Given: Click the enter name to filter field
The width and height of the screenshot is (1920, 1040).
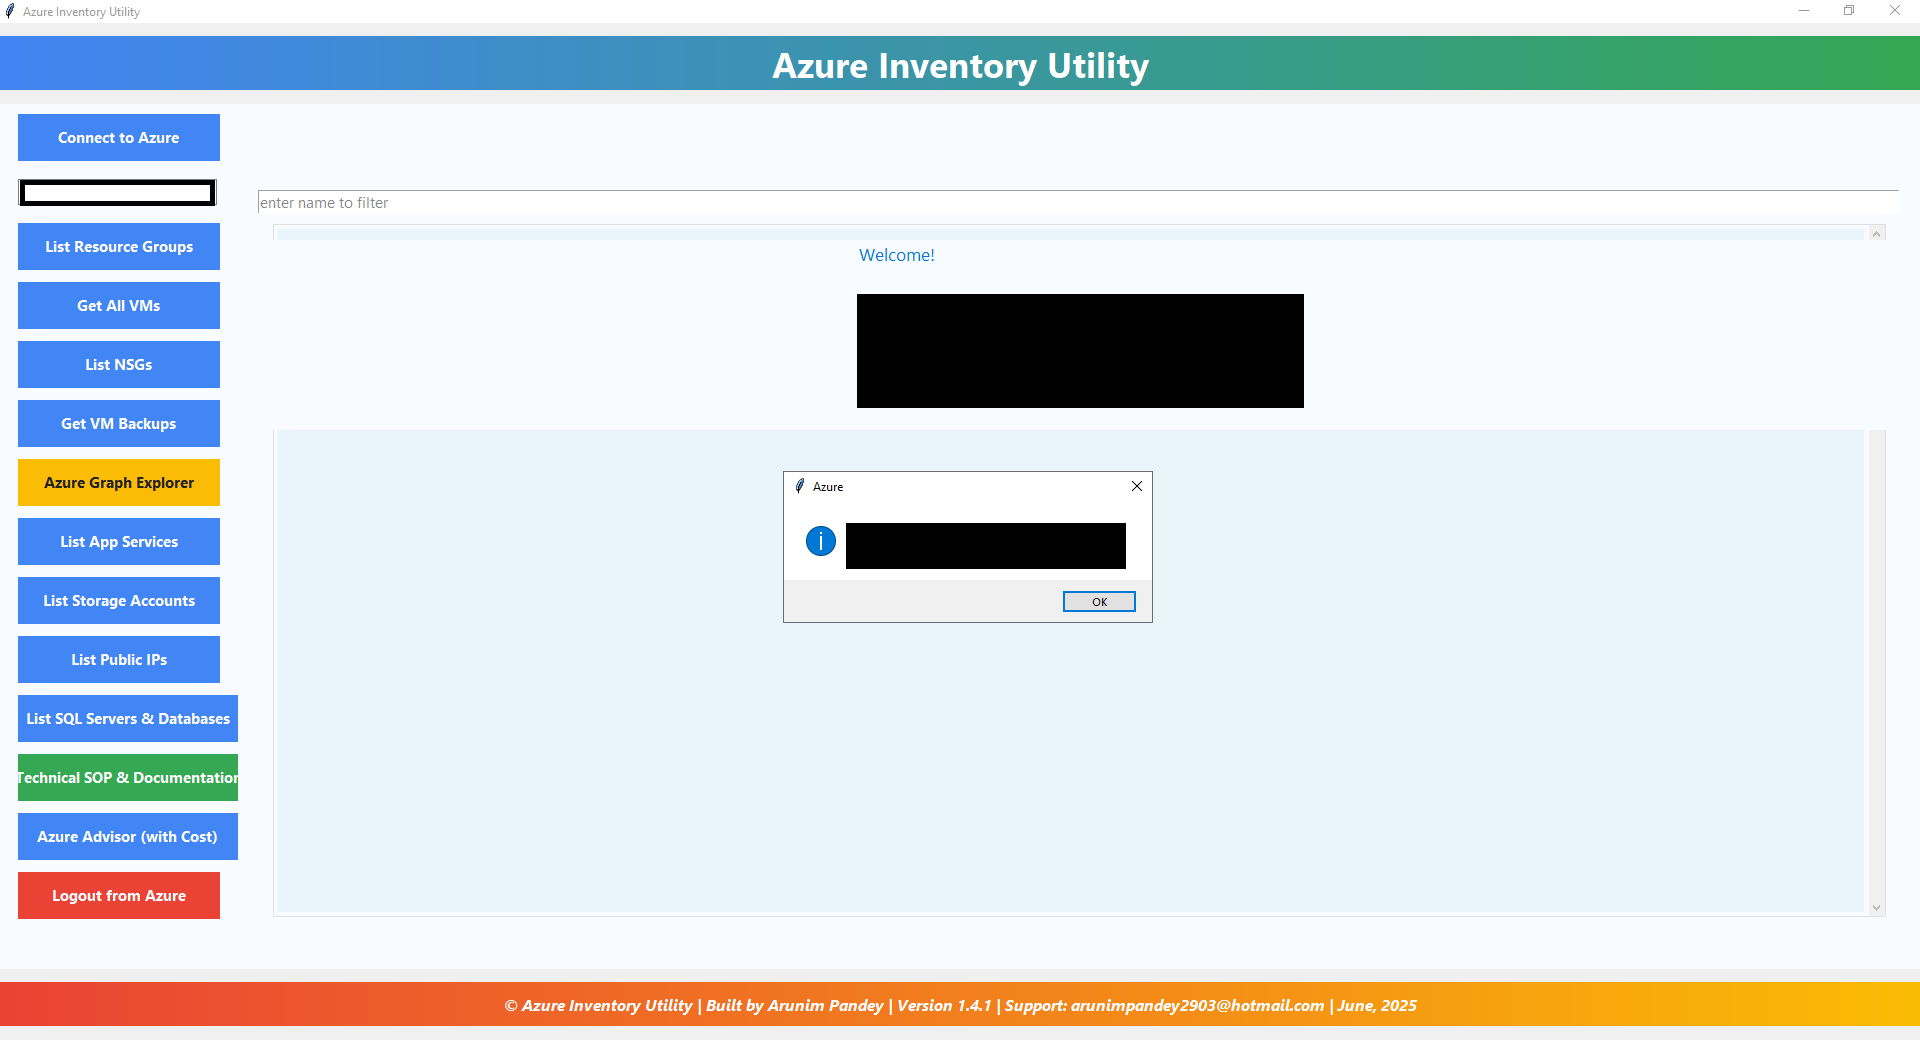Looking at the screenshot, I should [1077, 203].
